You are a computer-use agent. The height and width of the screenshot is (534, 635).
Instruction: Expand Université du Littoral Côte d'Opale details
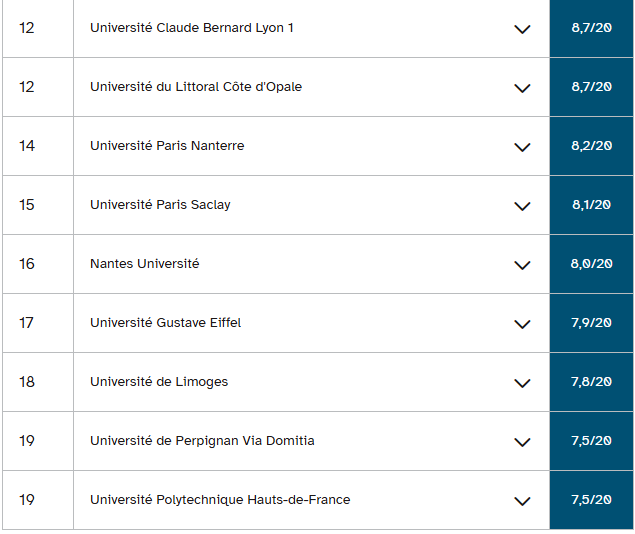(x=521, y=88)
